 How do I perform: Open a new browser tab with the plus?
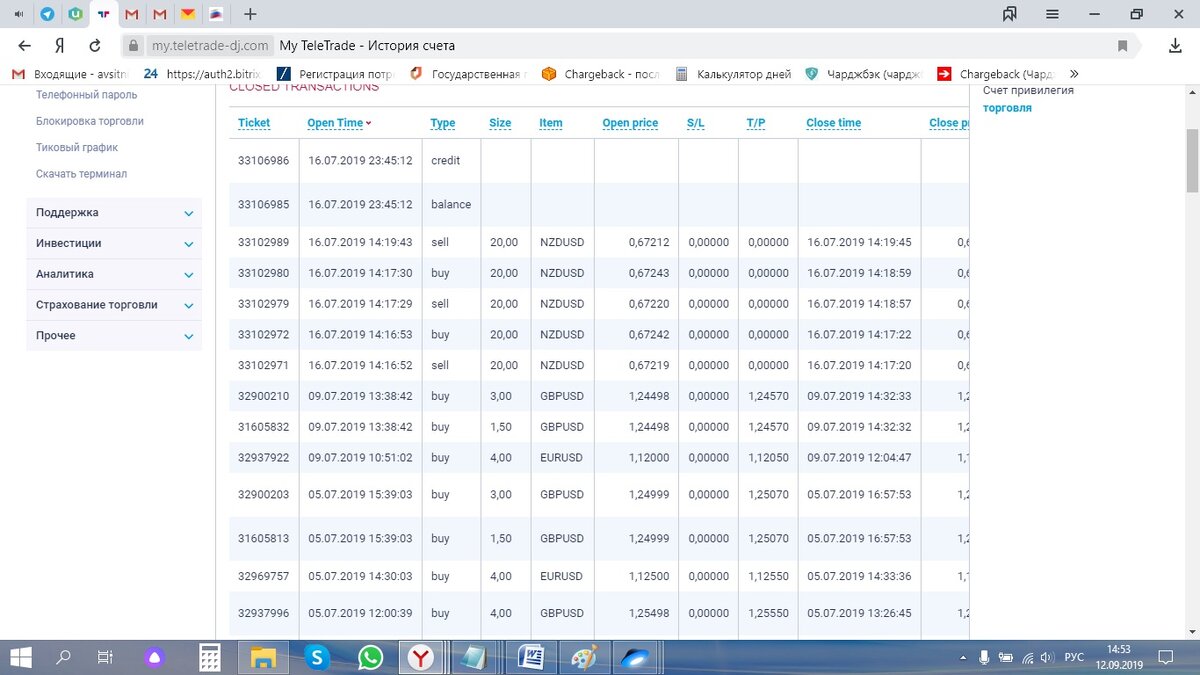[250, 14]
